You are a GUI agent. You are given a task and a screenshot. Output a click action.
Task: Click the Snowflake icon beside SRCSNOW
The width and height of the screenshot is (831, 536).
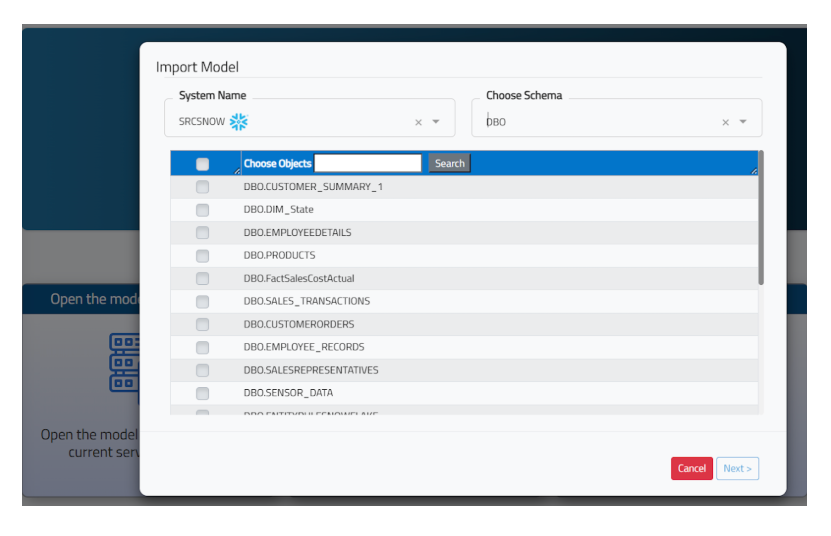pyautogui.click(x=238, y=122)
